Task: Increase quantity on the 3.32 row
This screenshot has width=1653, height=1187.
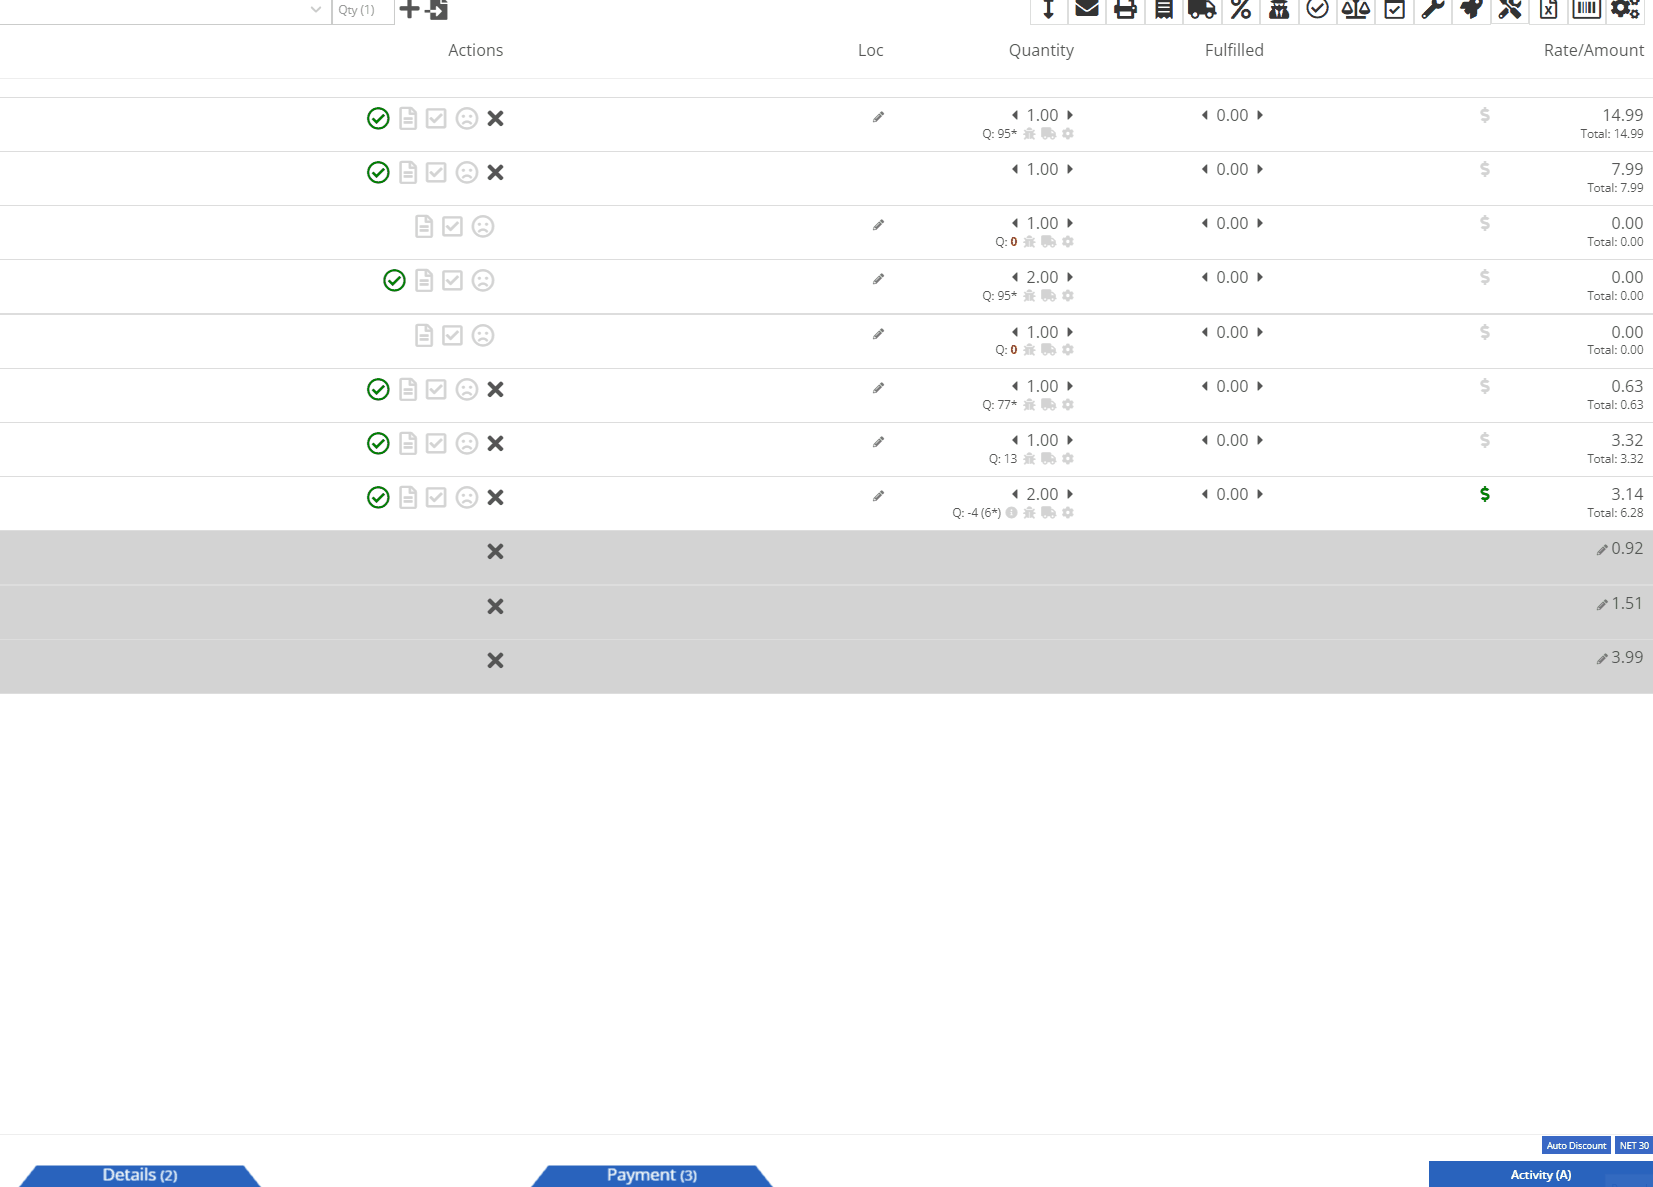Action: coord(1070,440)
